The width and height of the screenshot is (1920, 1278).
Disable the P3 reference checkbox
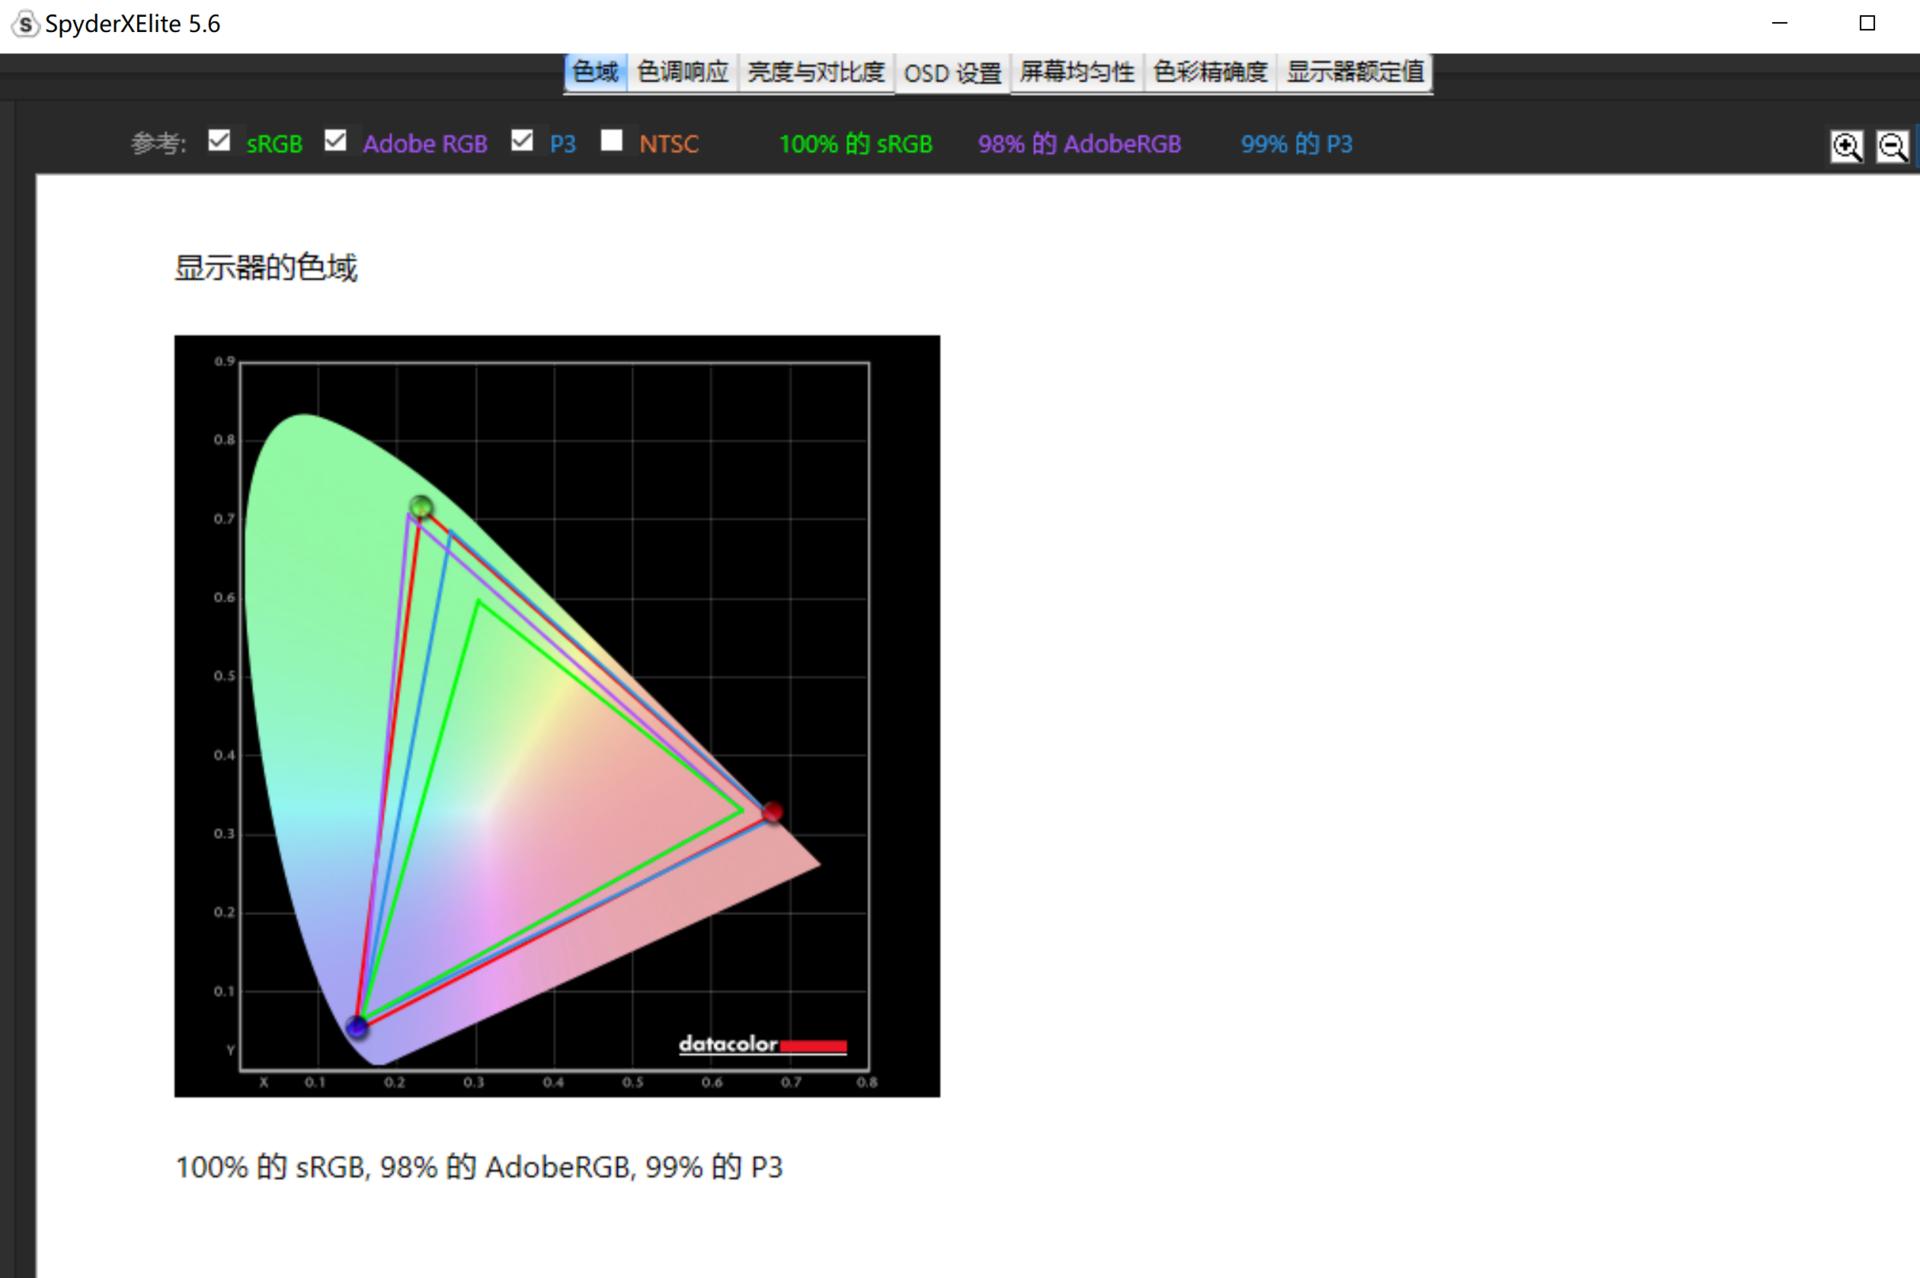[522, 141]
